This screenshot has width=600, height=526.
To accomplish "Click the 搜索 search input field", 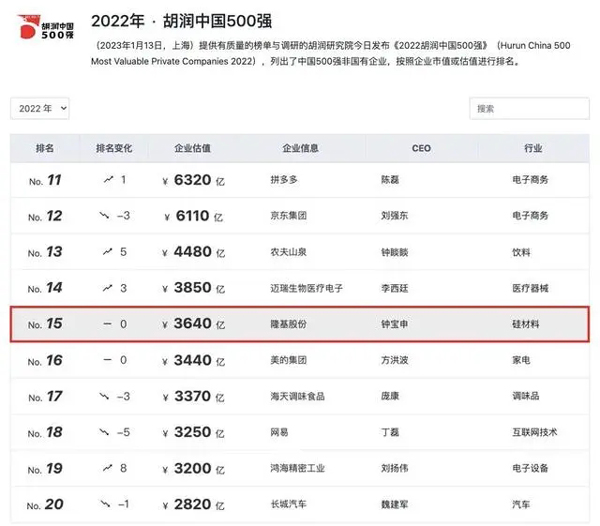I will coord(529,109).
